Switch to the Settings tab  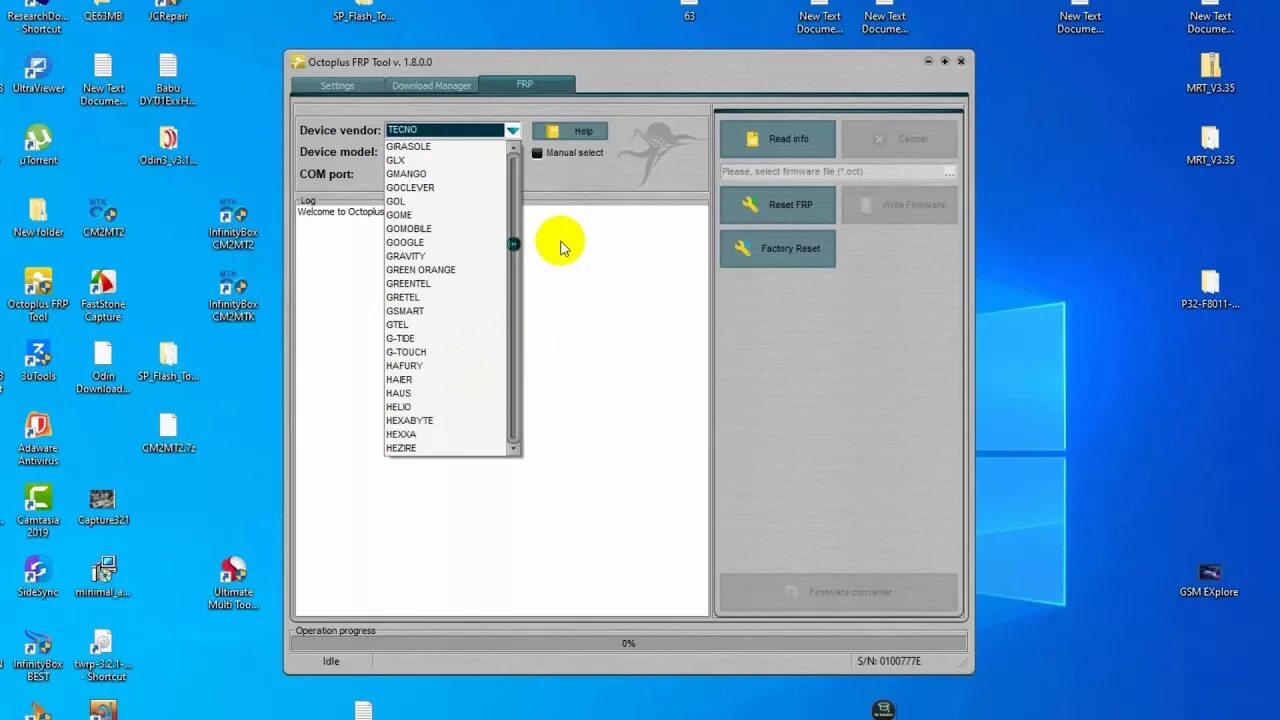click(337, 86)
